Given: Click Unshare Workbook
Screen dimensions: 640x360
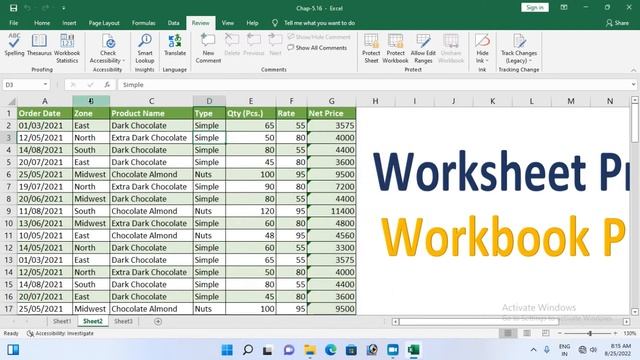Looking at the screenshot, I should coord(451,49).
